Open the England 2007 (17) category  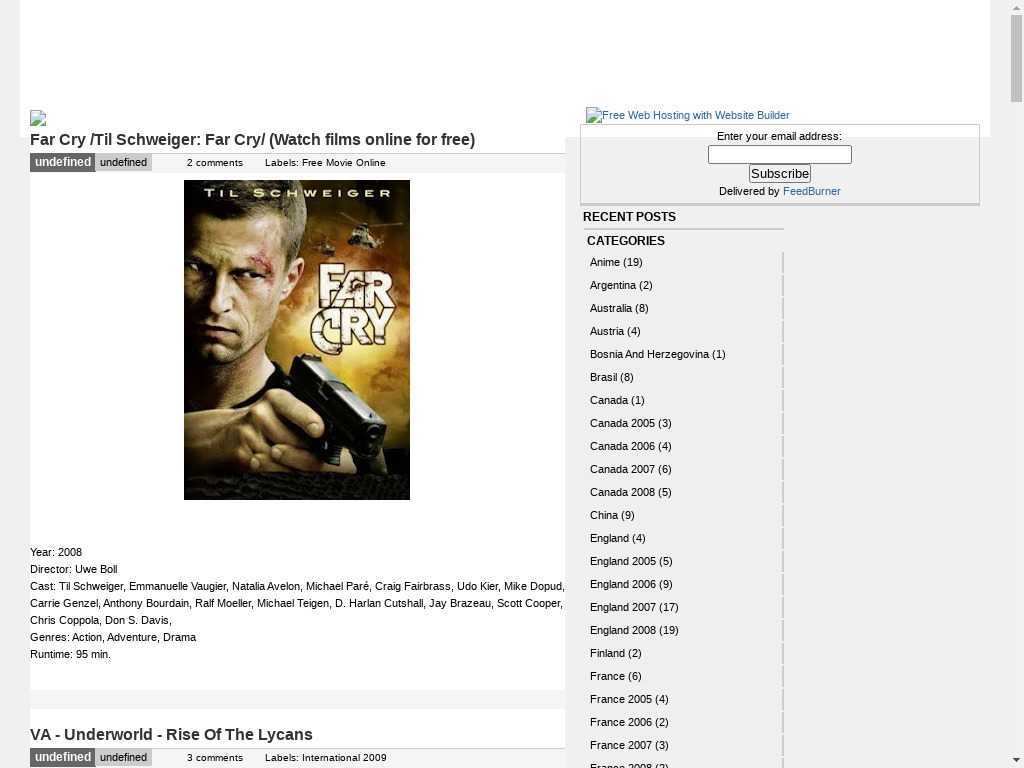[x=634, y=607]
